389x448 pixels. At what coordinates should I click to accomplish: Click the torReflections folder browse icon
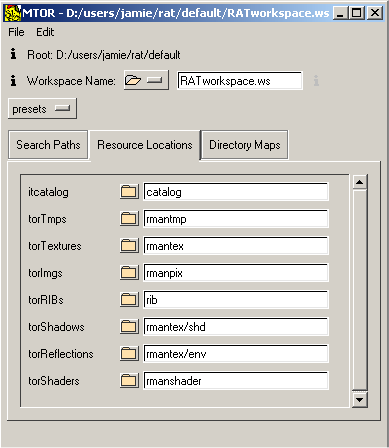coord(129,354)
